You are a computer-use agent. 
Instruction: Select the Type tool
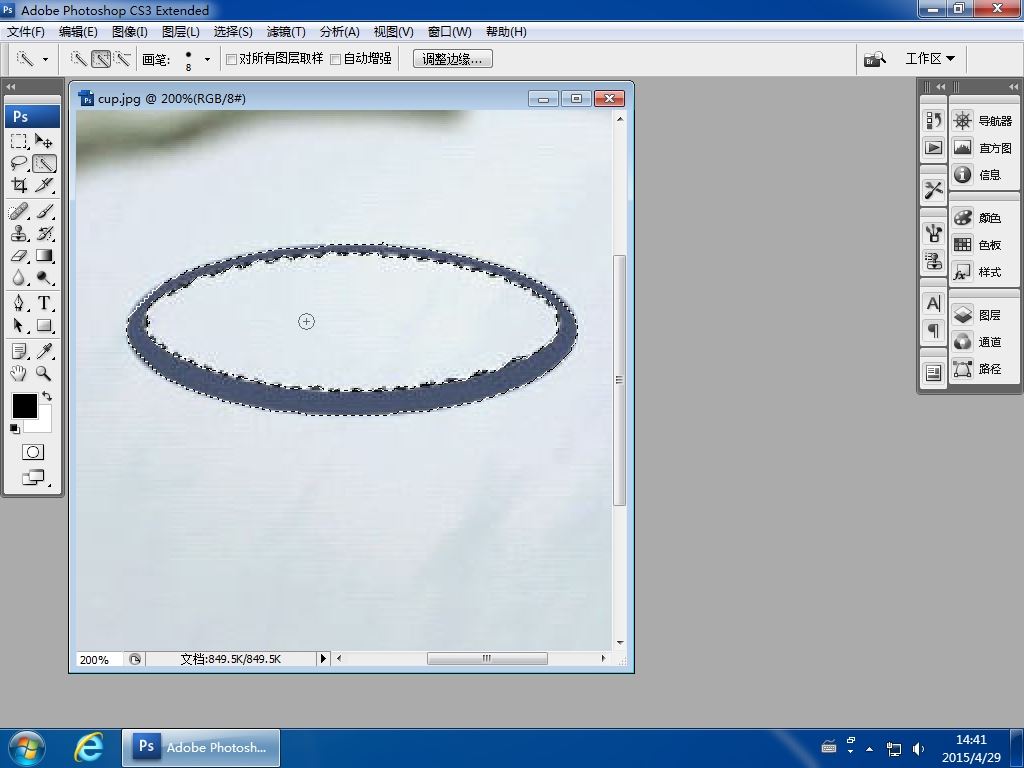[44, 303]
